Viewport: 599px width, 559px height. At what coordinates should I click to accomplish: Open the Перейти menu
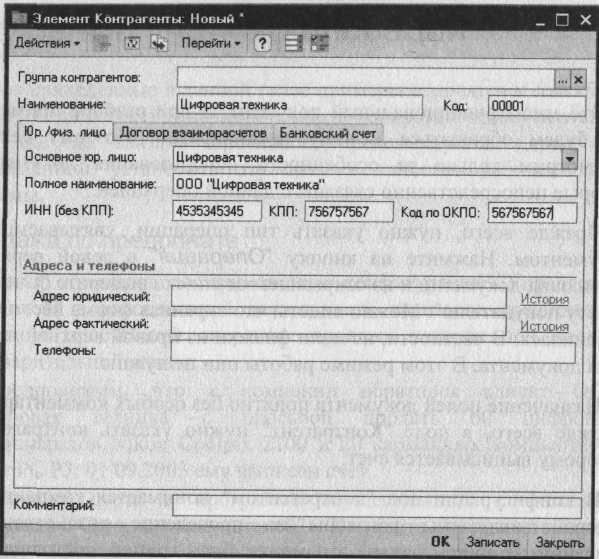[211, 43]
